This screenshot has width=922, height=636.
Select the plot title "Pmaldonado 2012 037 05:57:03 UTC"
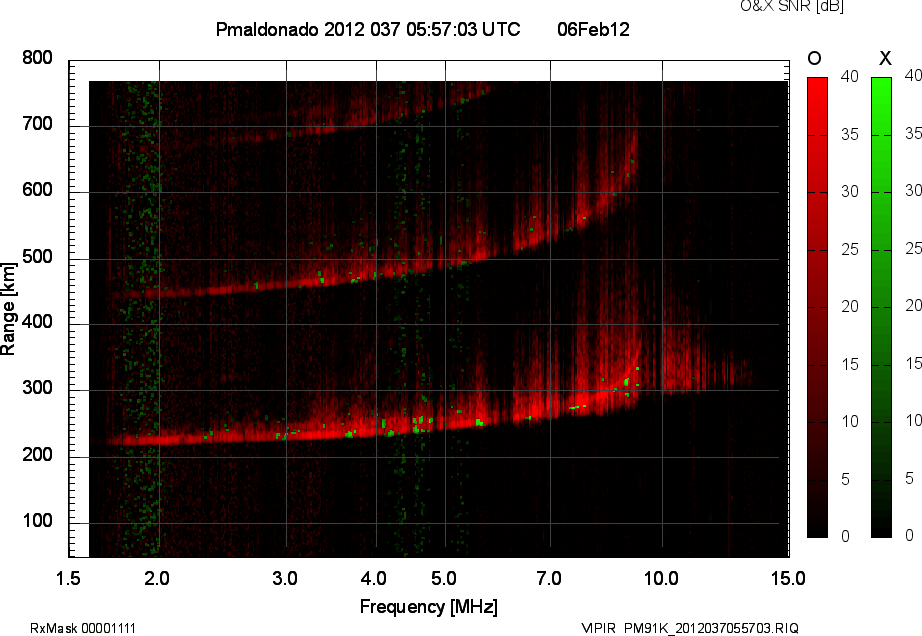tap(367, 30)
